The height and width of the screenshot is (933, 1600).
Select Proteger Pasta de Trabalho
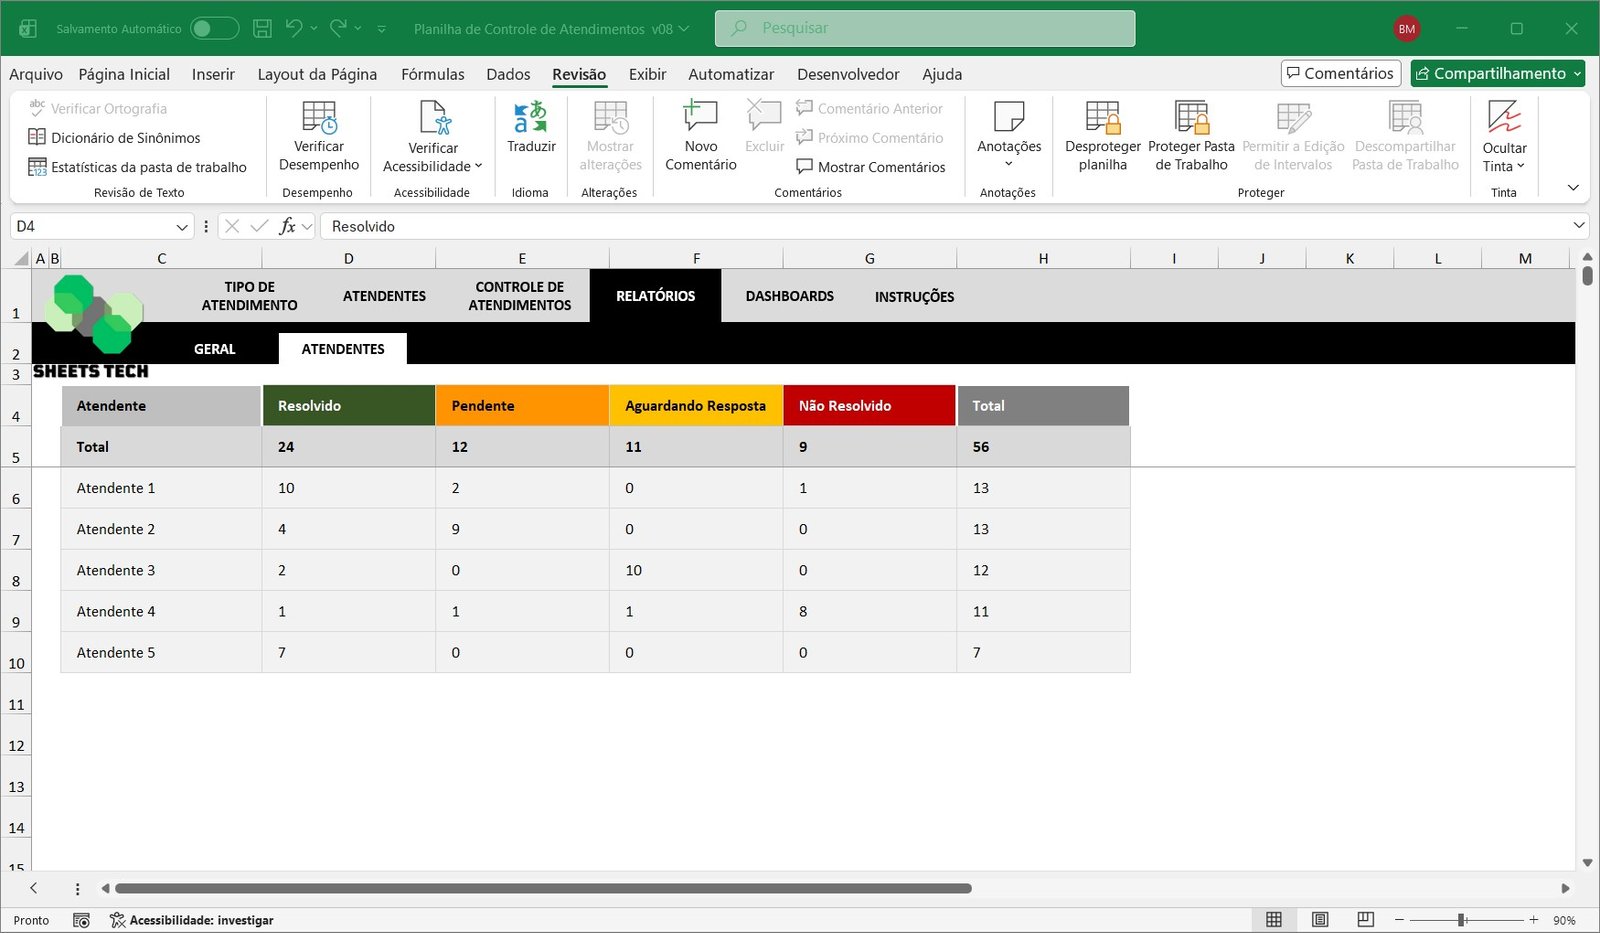pos(1191,119)
